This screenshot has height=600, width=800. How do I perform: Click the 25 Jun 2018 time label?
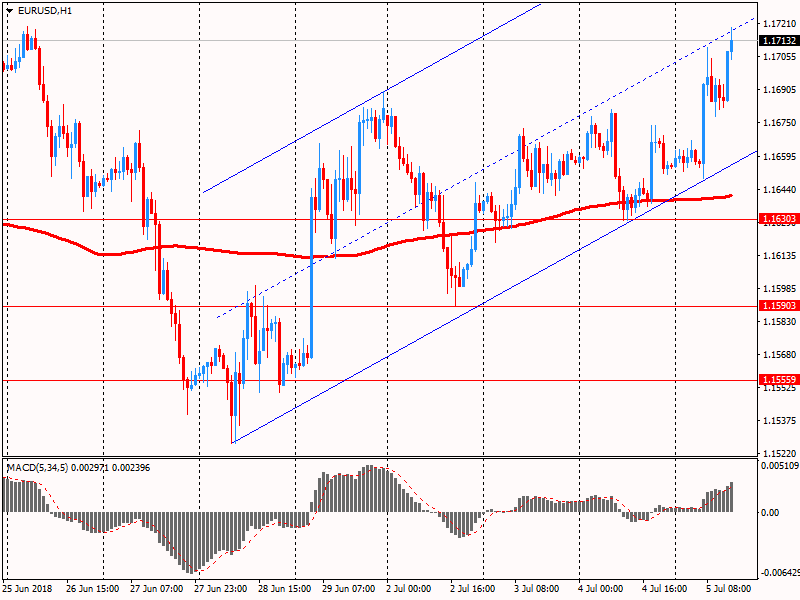pyautogui.click(x=27, y=589)
